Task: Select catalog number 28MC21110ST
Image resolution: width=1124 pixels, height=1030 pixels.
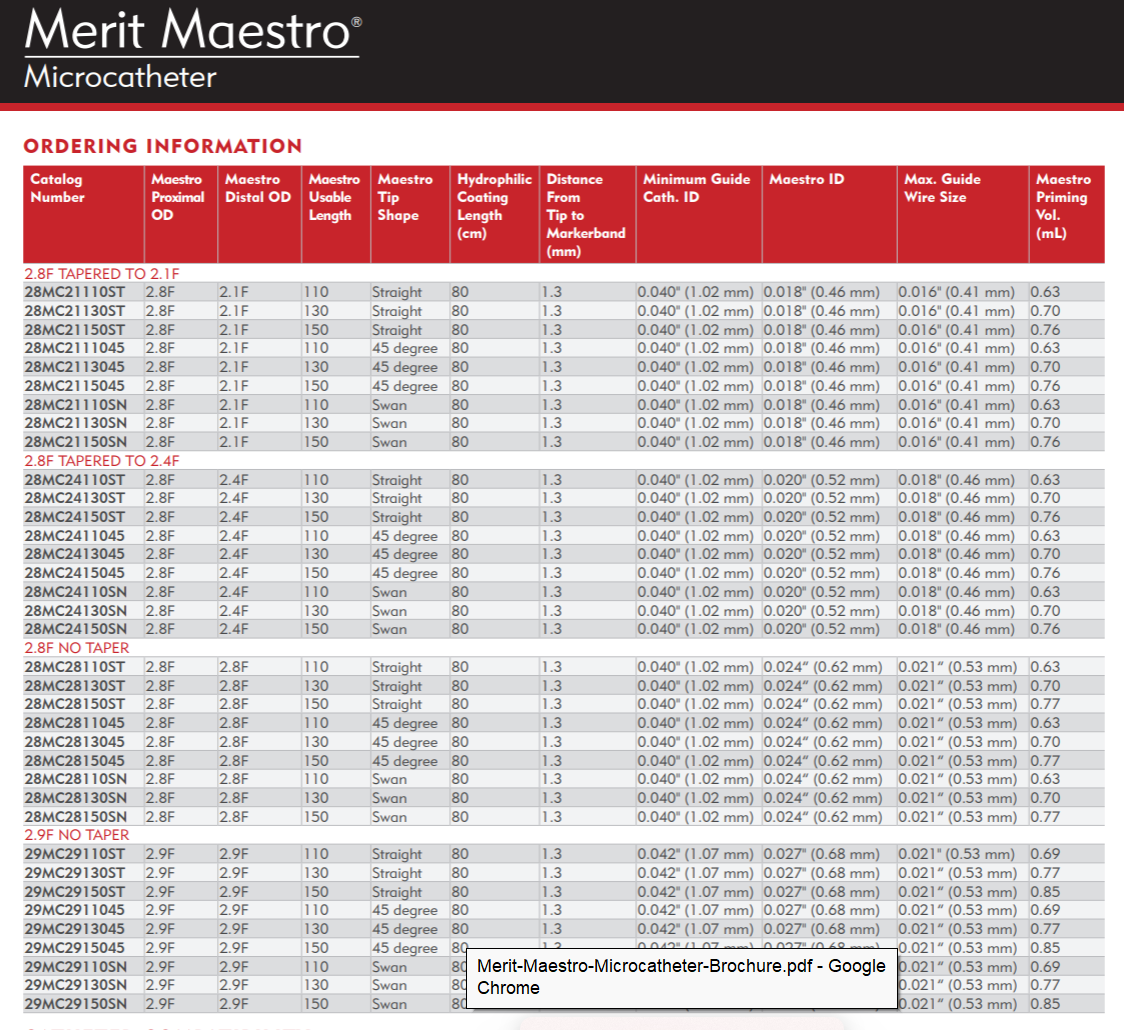Action: pos(75,292)
